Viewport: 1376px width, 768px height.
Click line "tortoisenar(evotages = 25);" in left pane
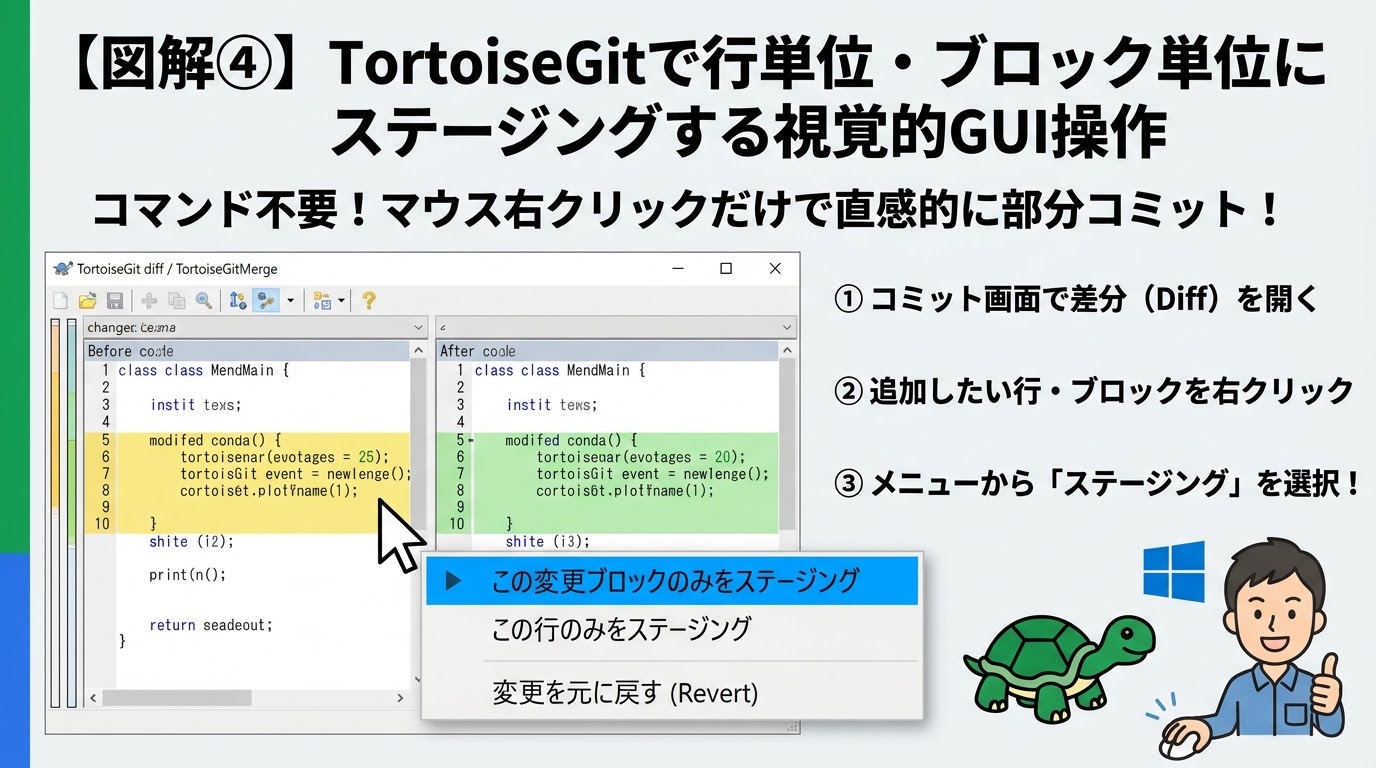pyautogui.click(x=284, y=457)
